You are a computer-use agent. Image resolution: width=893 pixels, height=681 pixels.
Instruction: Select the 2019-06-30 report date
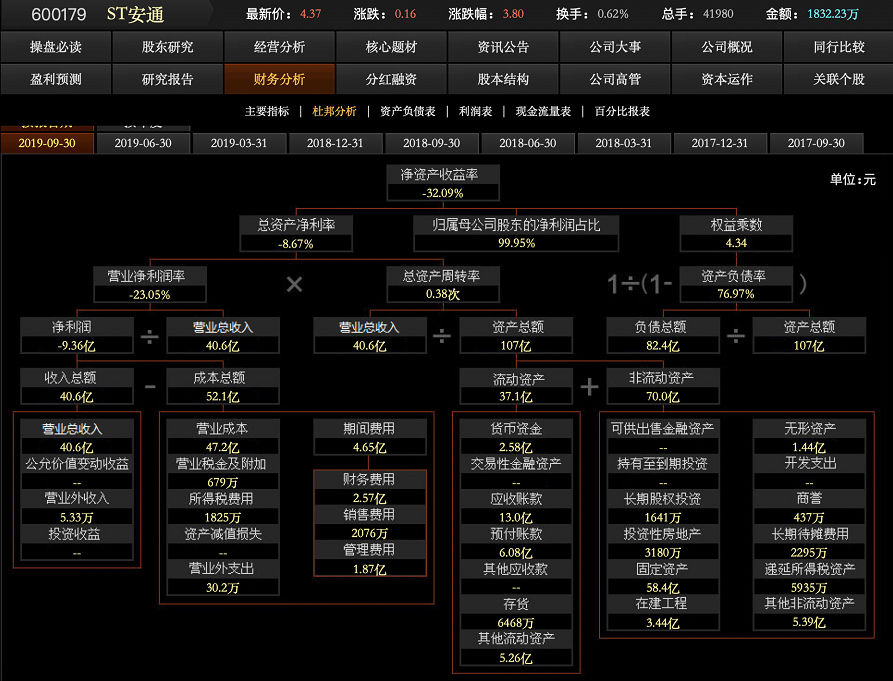(142, 143)
